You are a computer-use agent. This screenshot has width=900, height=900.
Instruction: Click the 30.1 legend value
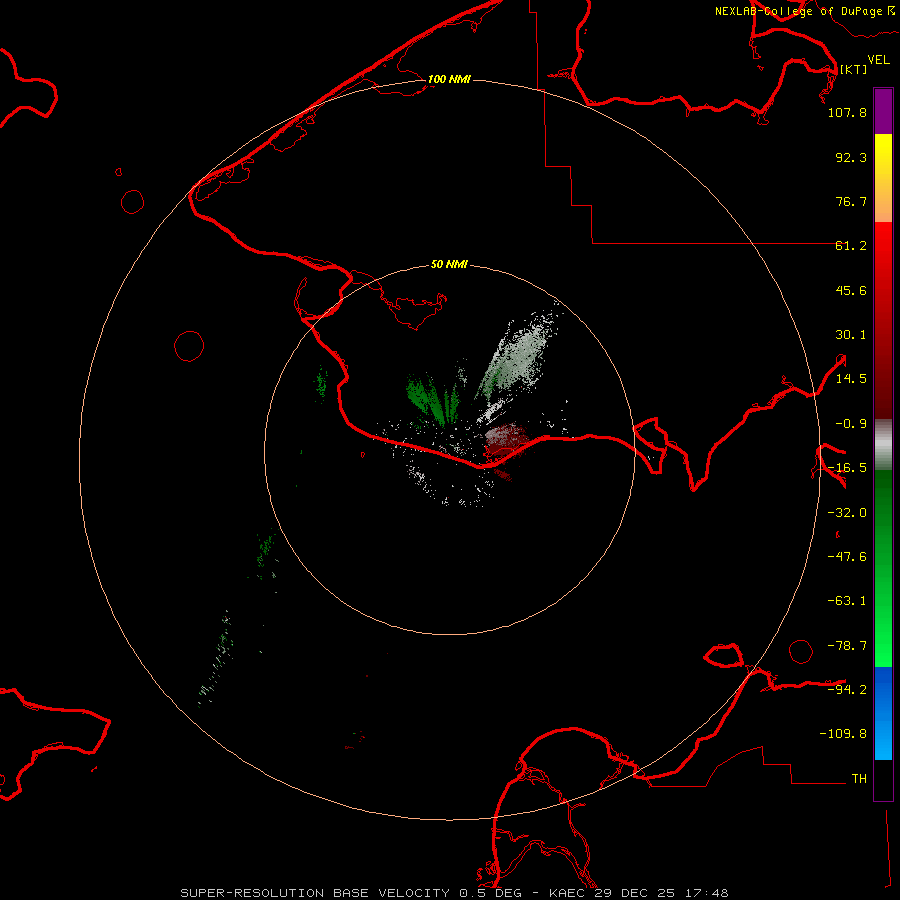point(851,335)
